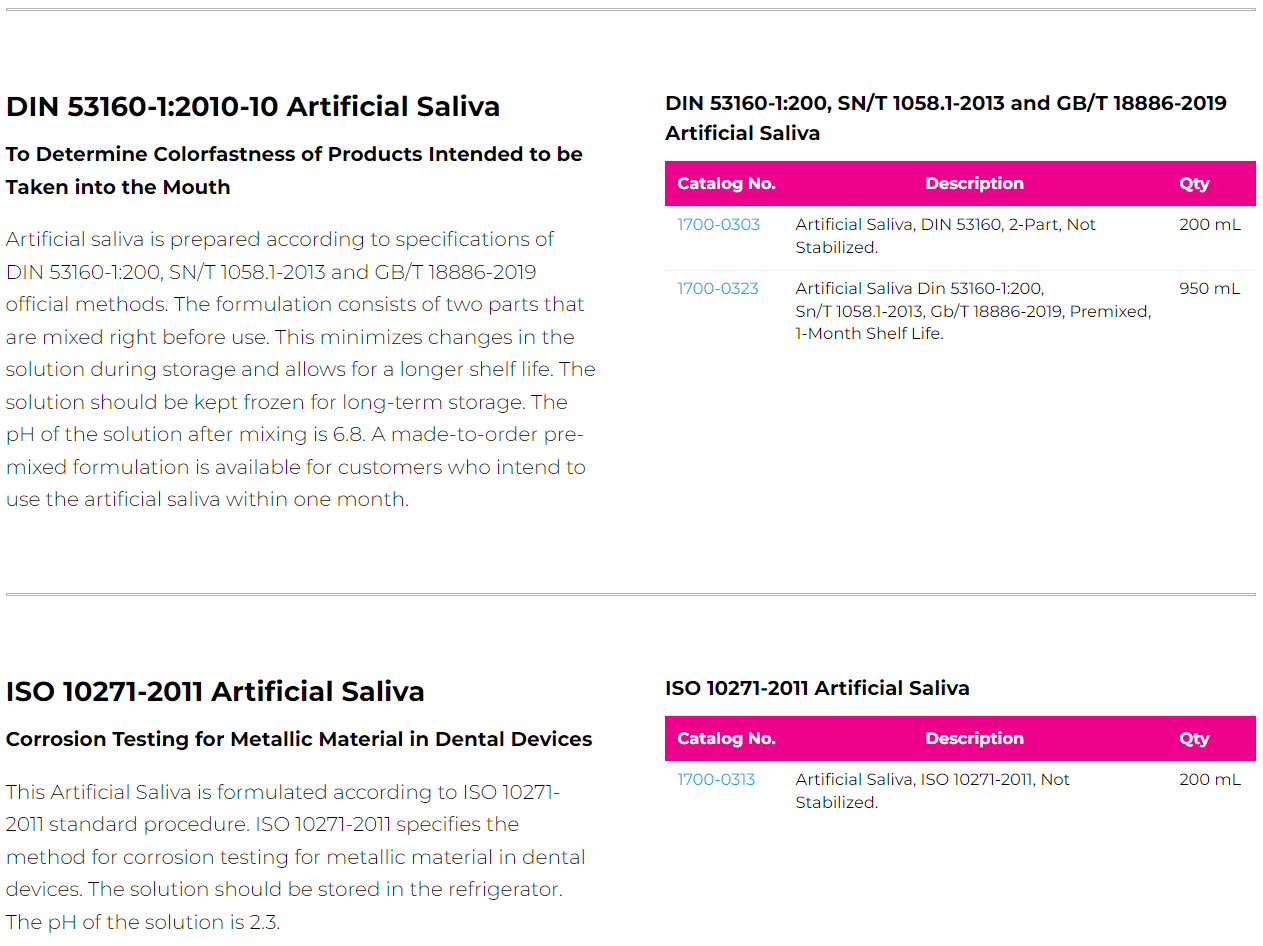The height and width of the screenshot is (946, 1263).
Task: Click the "DIN 53160, 2-Part, Not Stabilized" description
Action: click(x=945, y=236)
